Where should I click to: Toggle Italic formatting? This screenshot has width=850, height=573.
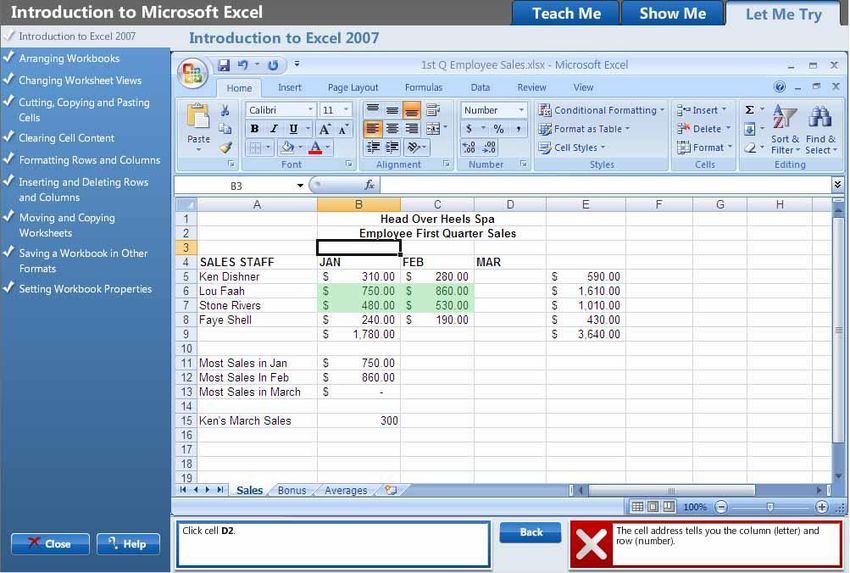(274, 128)
